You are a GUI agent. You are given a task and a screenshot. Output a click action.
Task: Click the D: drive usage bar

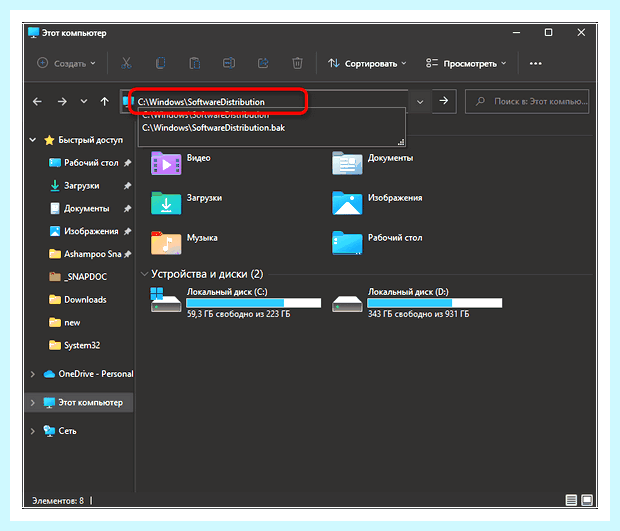tap(435, 303)
